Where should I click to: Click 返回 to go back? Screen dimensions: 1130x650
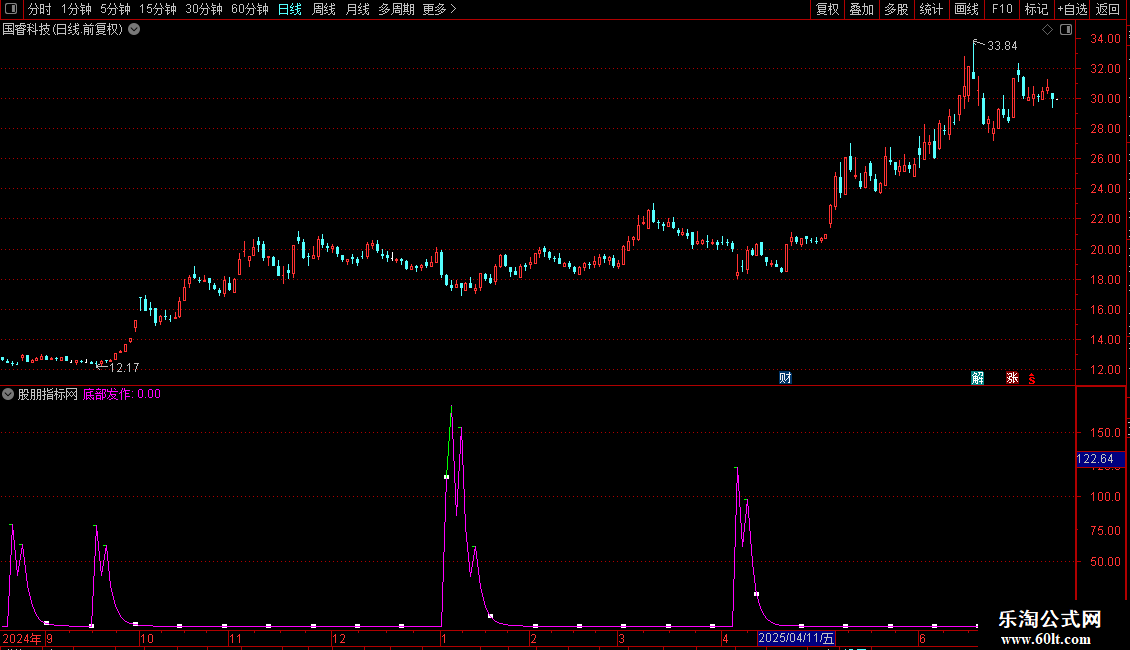point(1108,9)
